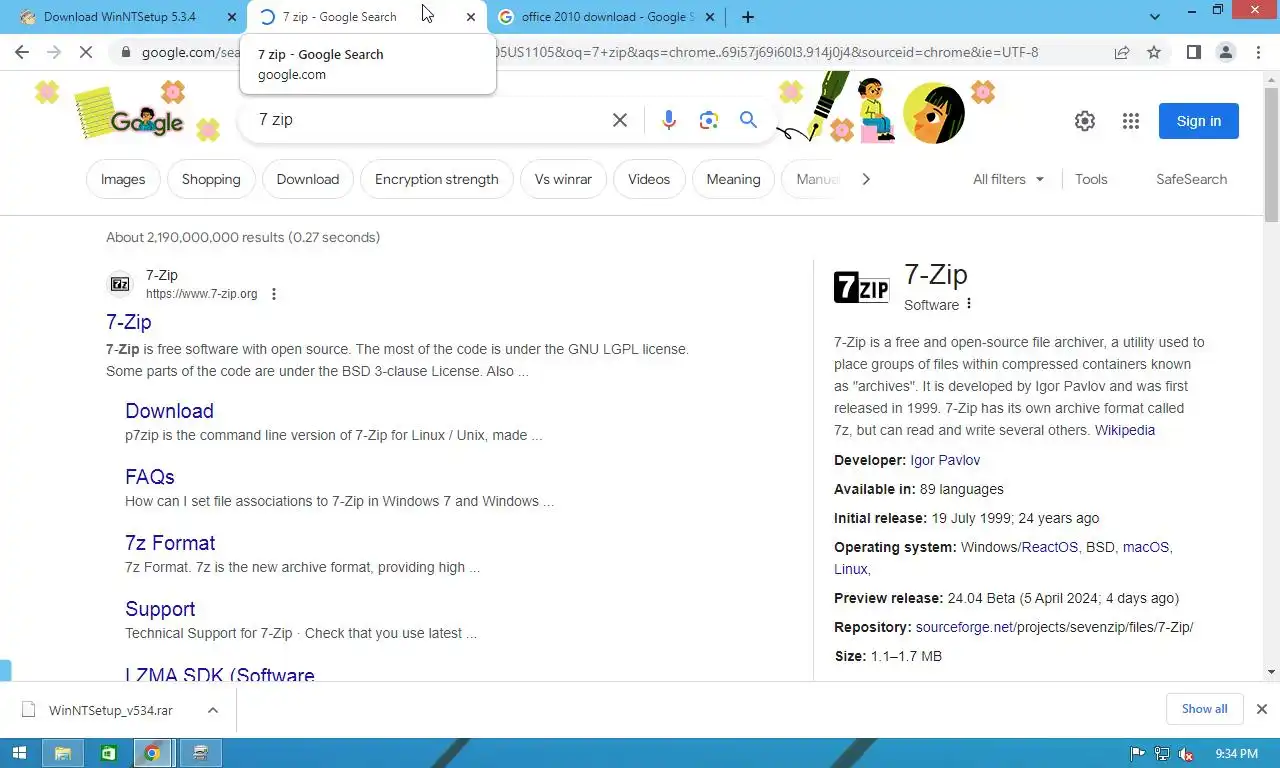The width and height of the screenshot is (1280, 768).
Task: Open Chrome profile avatar
Action: click(x=1225, y=52)
